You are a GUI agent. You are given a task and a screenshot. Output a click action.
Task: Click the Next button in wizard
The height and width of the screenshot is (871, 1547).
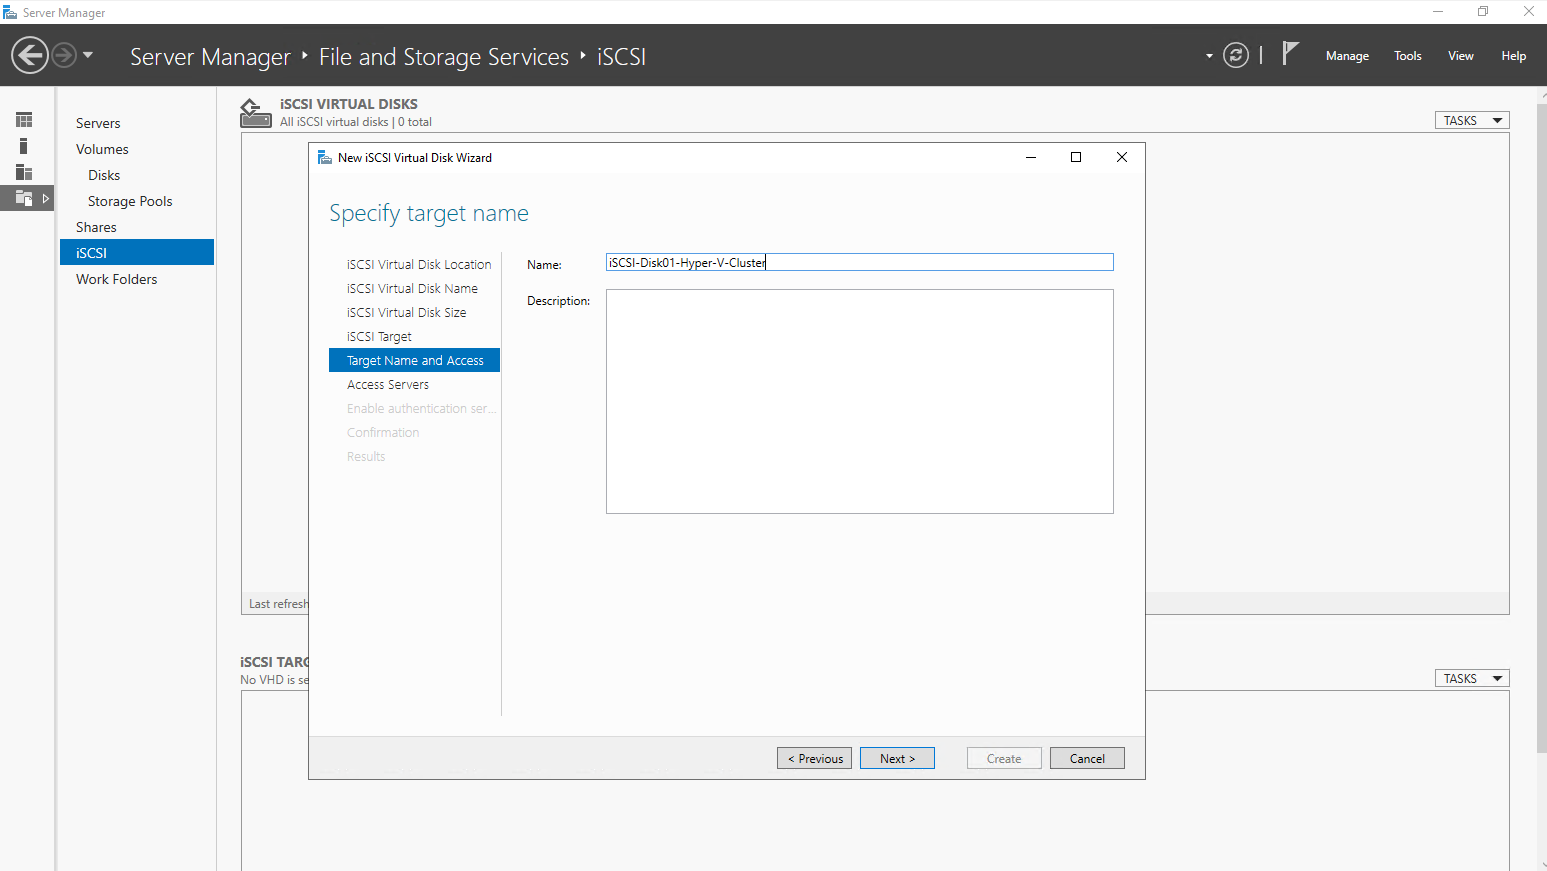[897, 758]
